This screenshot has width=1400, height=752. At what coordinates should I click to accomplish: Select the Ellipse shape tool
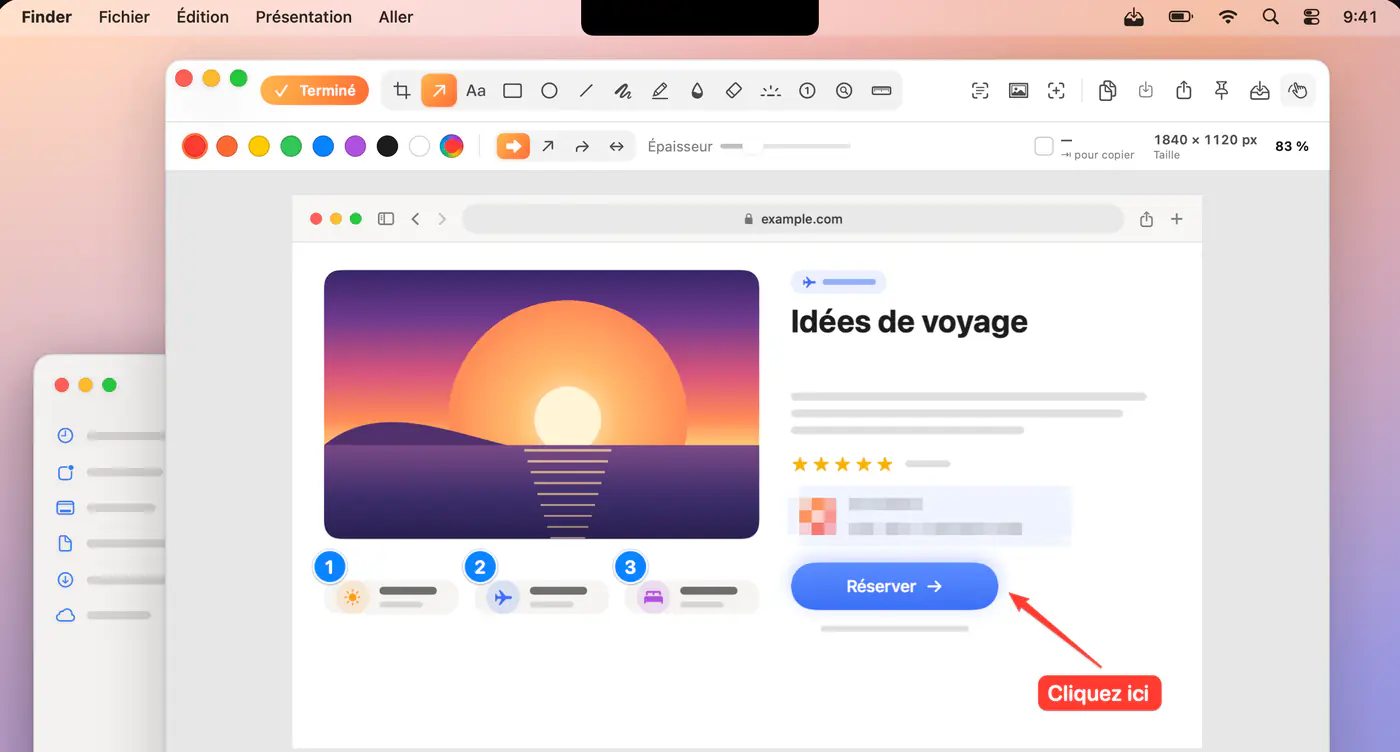coord(549,91)
